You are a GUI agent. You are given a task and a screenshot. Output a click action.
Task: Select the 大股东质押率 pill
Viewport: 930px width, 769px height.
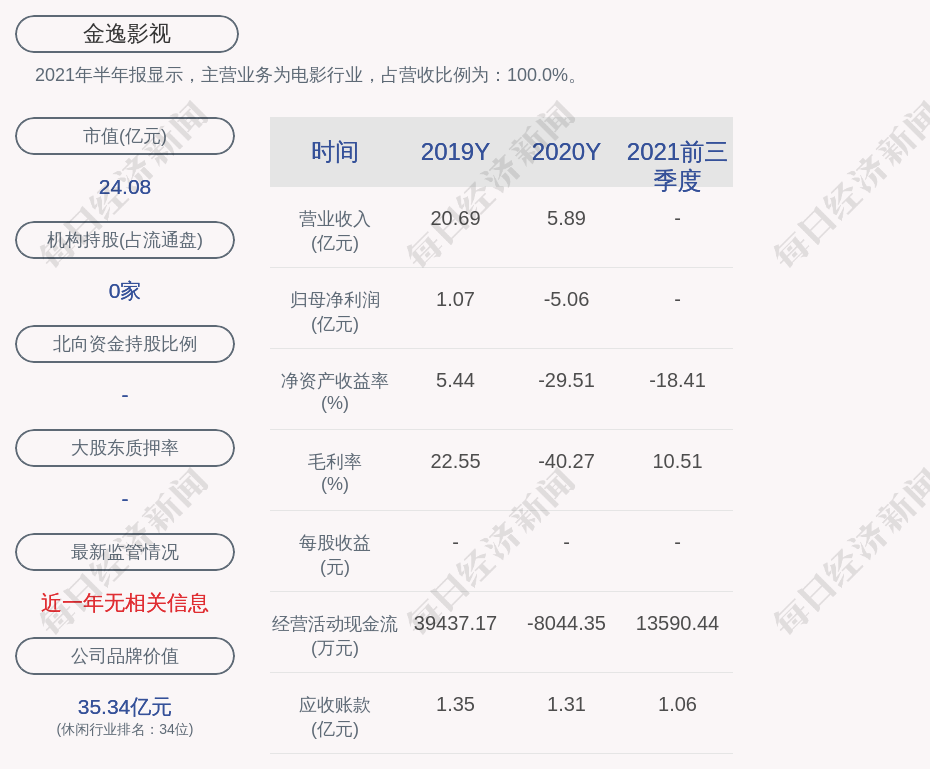(125, 448)
